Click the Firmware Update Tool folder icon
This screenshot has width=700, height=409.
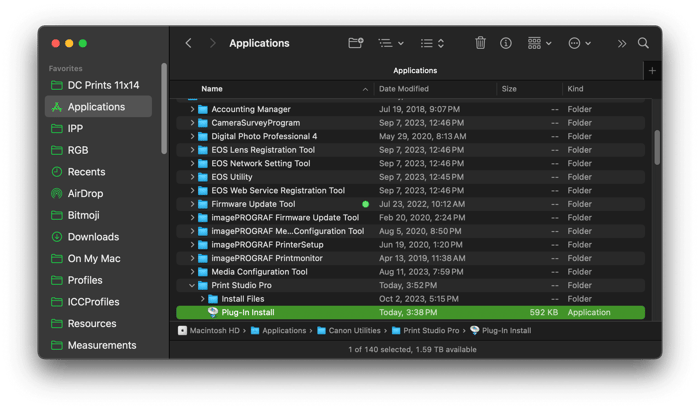pos(203,204)
